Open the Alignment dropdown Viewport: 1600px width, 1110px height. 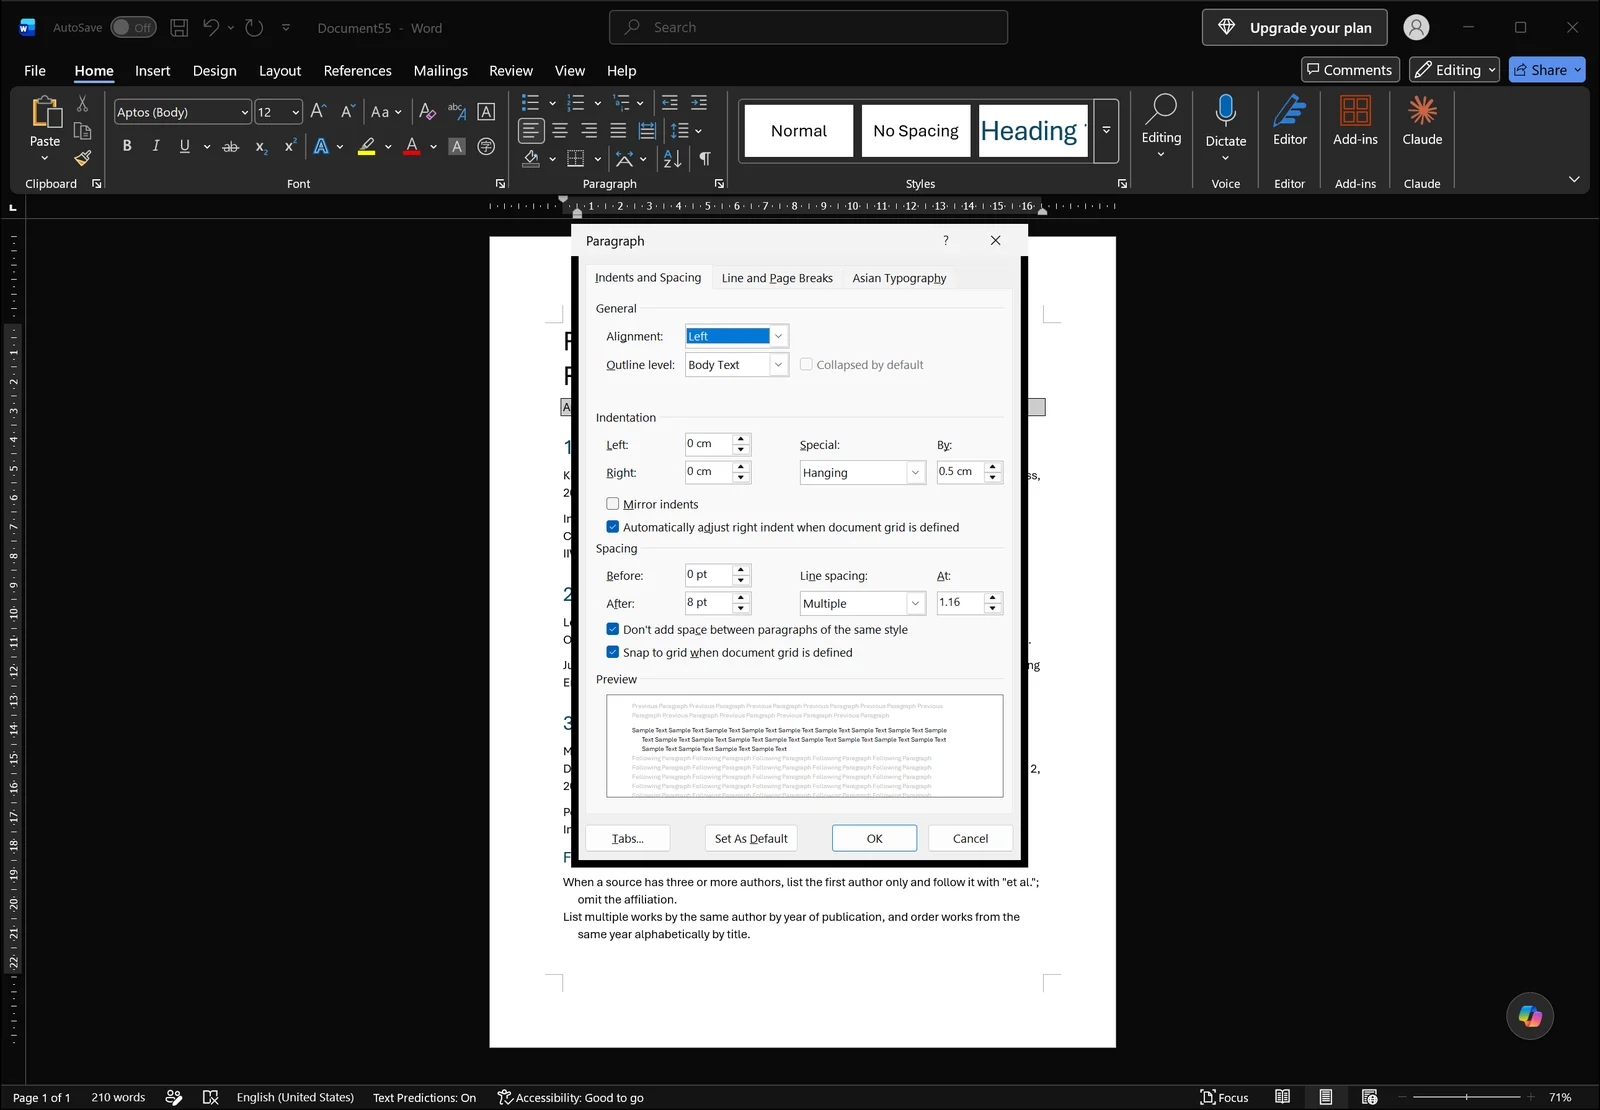click(x=778, y=336)
